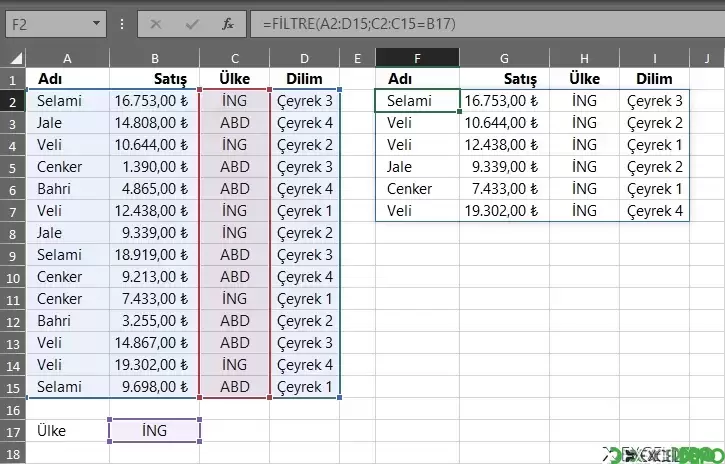Click cell G1 with header Satış

click(x=504, y=79)
